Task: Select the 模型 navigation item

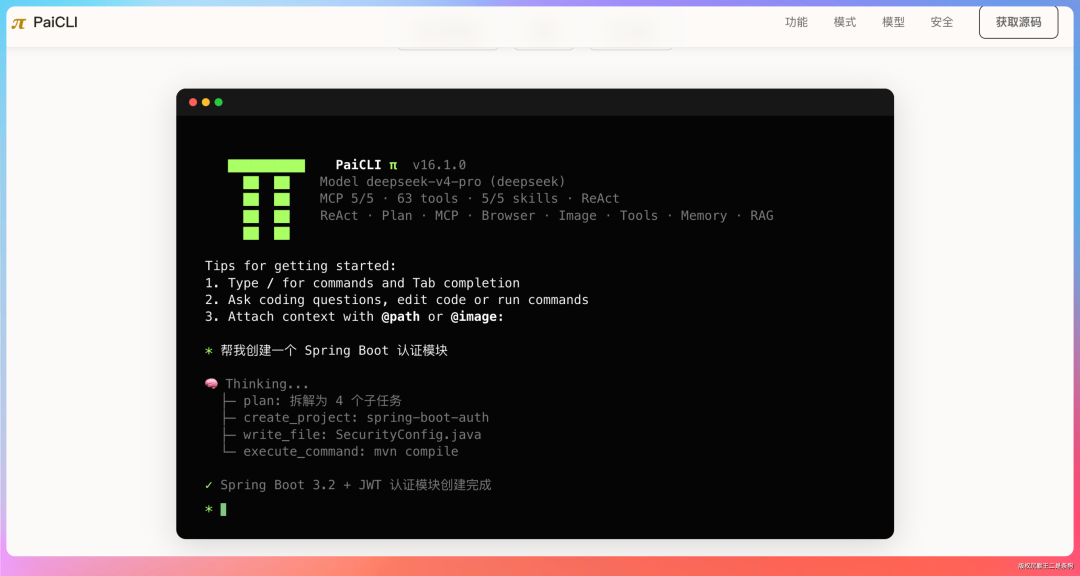Action: pyautogui.click(x=893, y=22)
